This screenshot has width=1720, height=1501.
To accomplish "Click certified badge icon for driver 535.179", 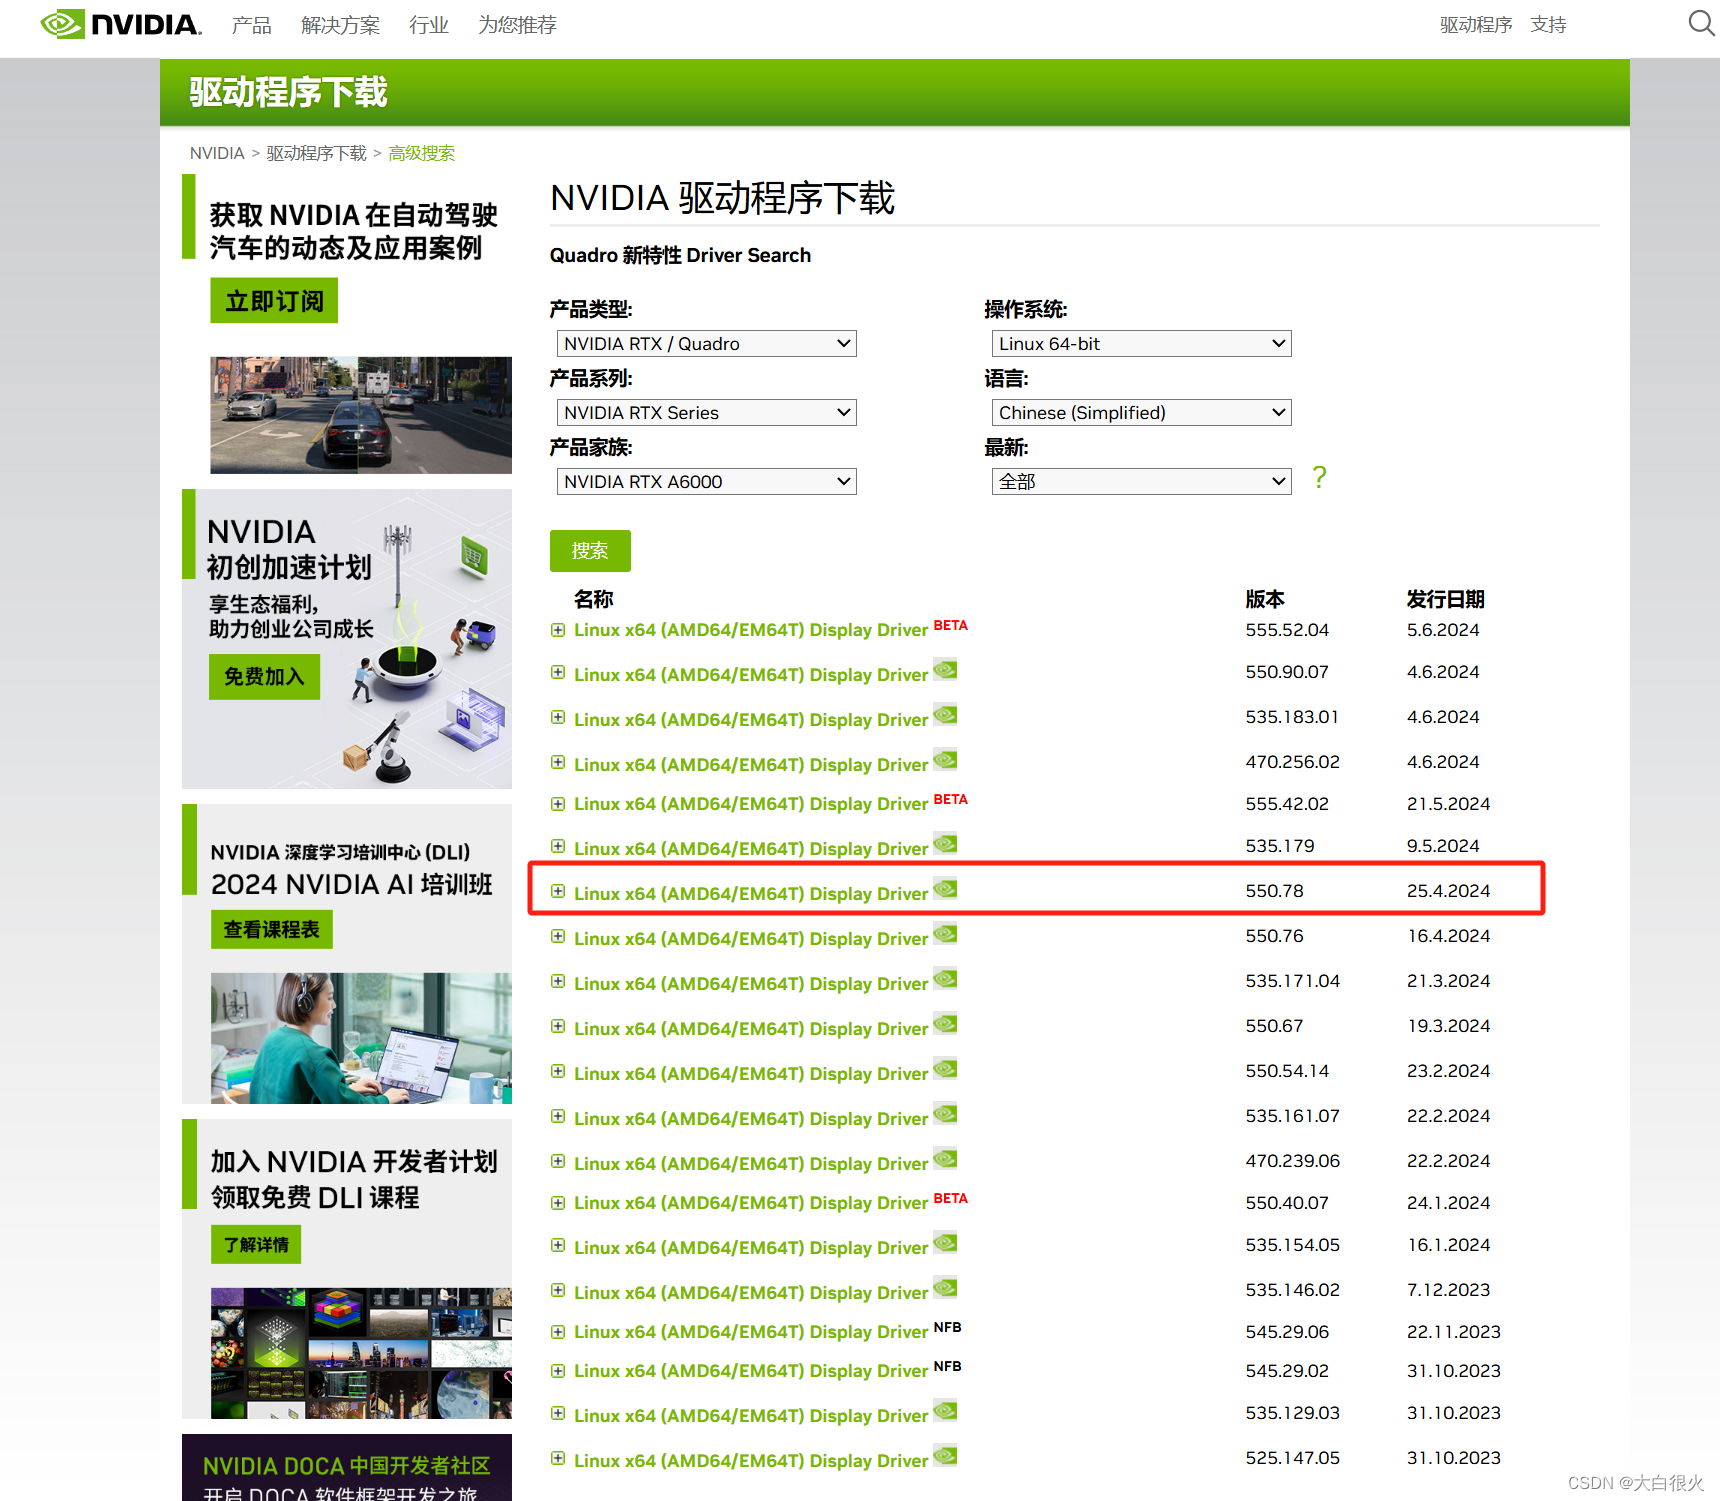I will (945, 843).
